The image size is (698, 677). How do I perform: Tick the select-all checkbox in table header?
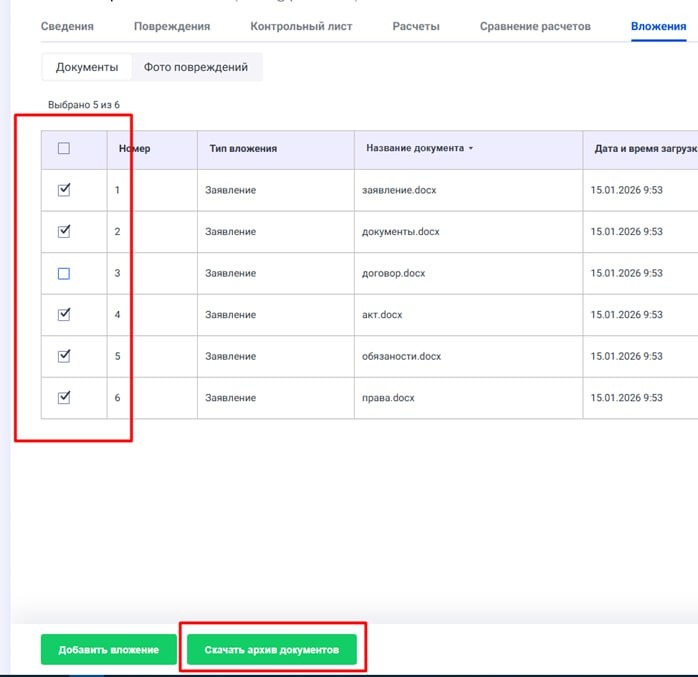[x=64, y=149]
